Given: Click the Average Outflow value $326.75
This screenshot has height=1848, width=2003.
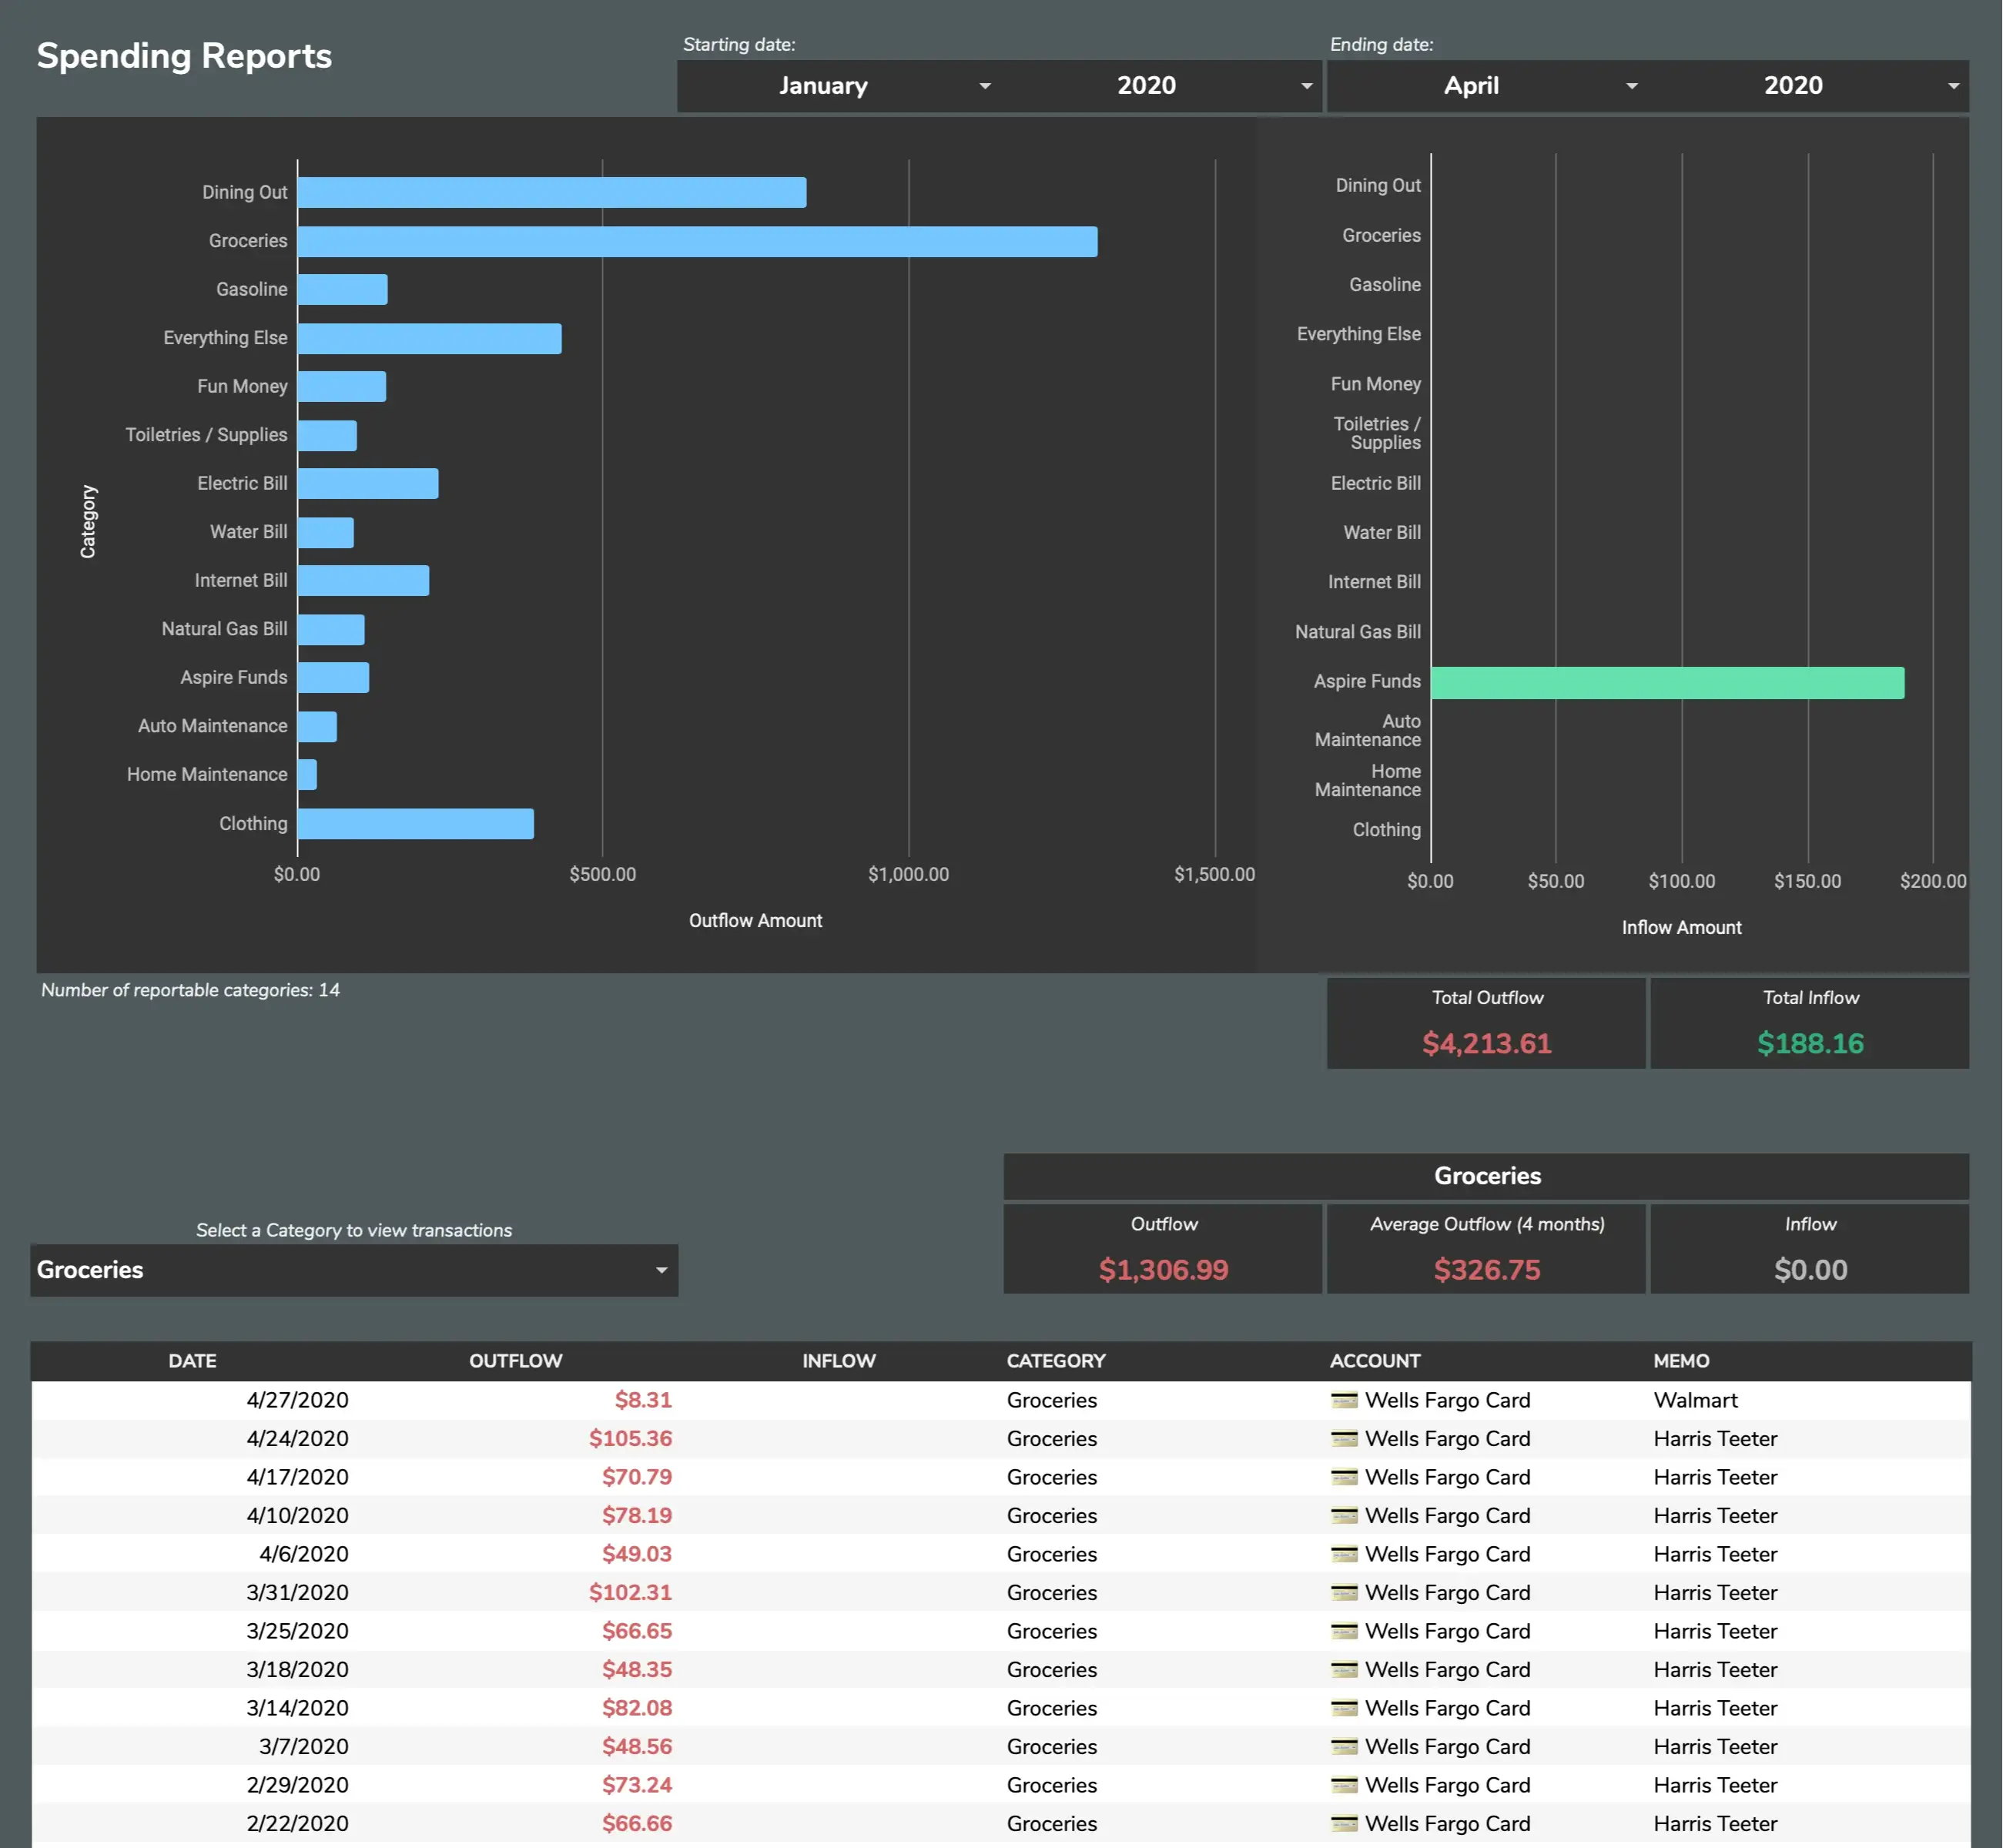Looking at the screenshot, I should coord(1487,1270).
